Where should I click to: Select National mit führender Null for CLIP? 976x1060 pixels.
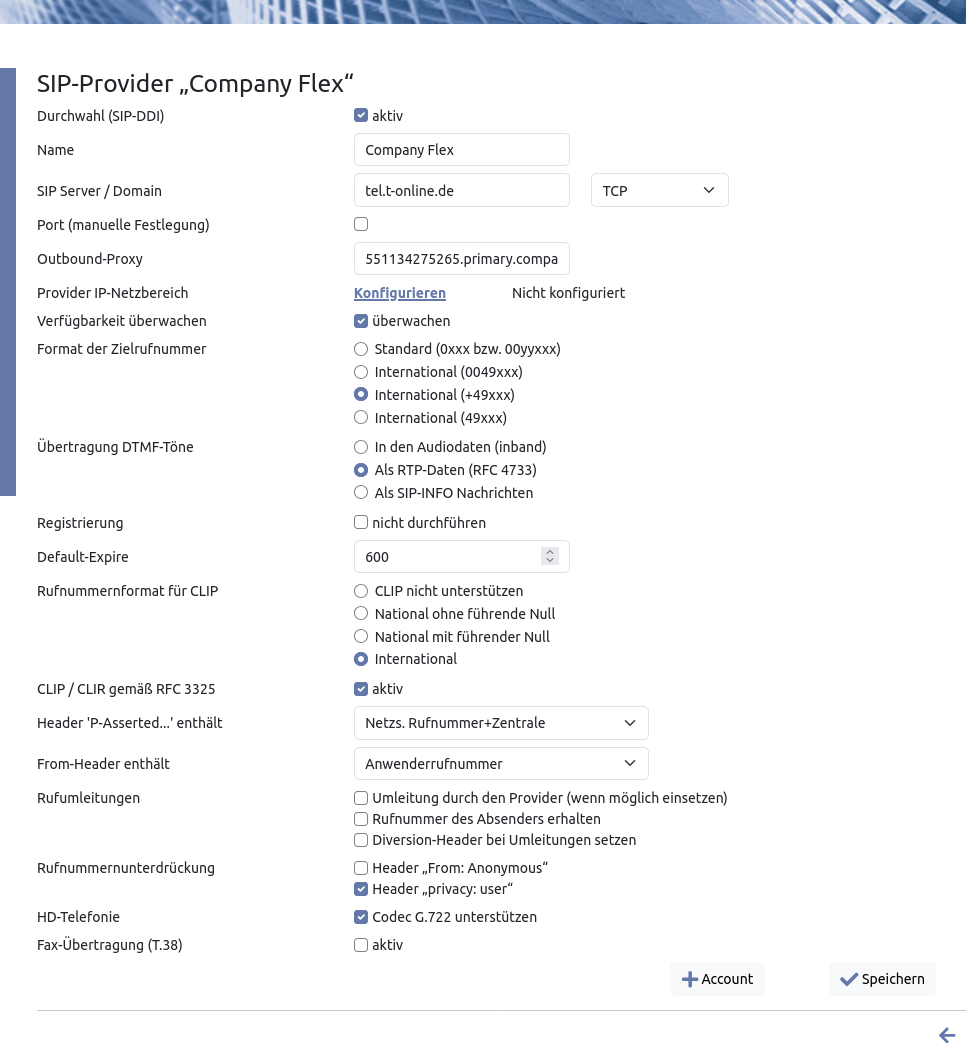pyautogui.click(x=361, y=637)
